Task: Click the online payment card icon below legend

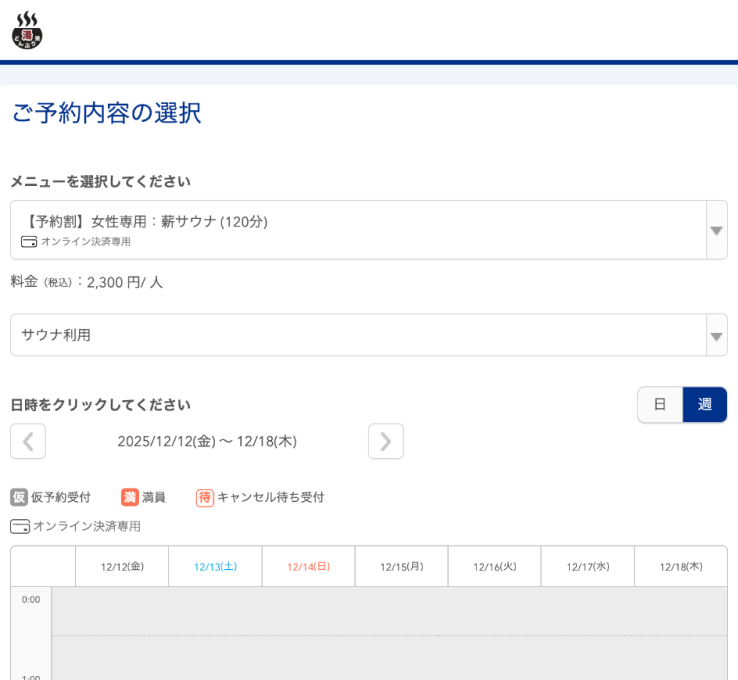Action: [20, 526]
